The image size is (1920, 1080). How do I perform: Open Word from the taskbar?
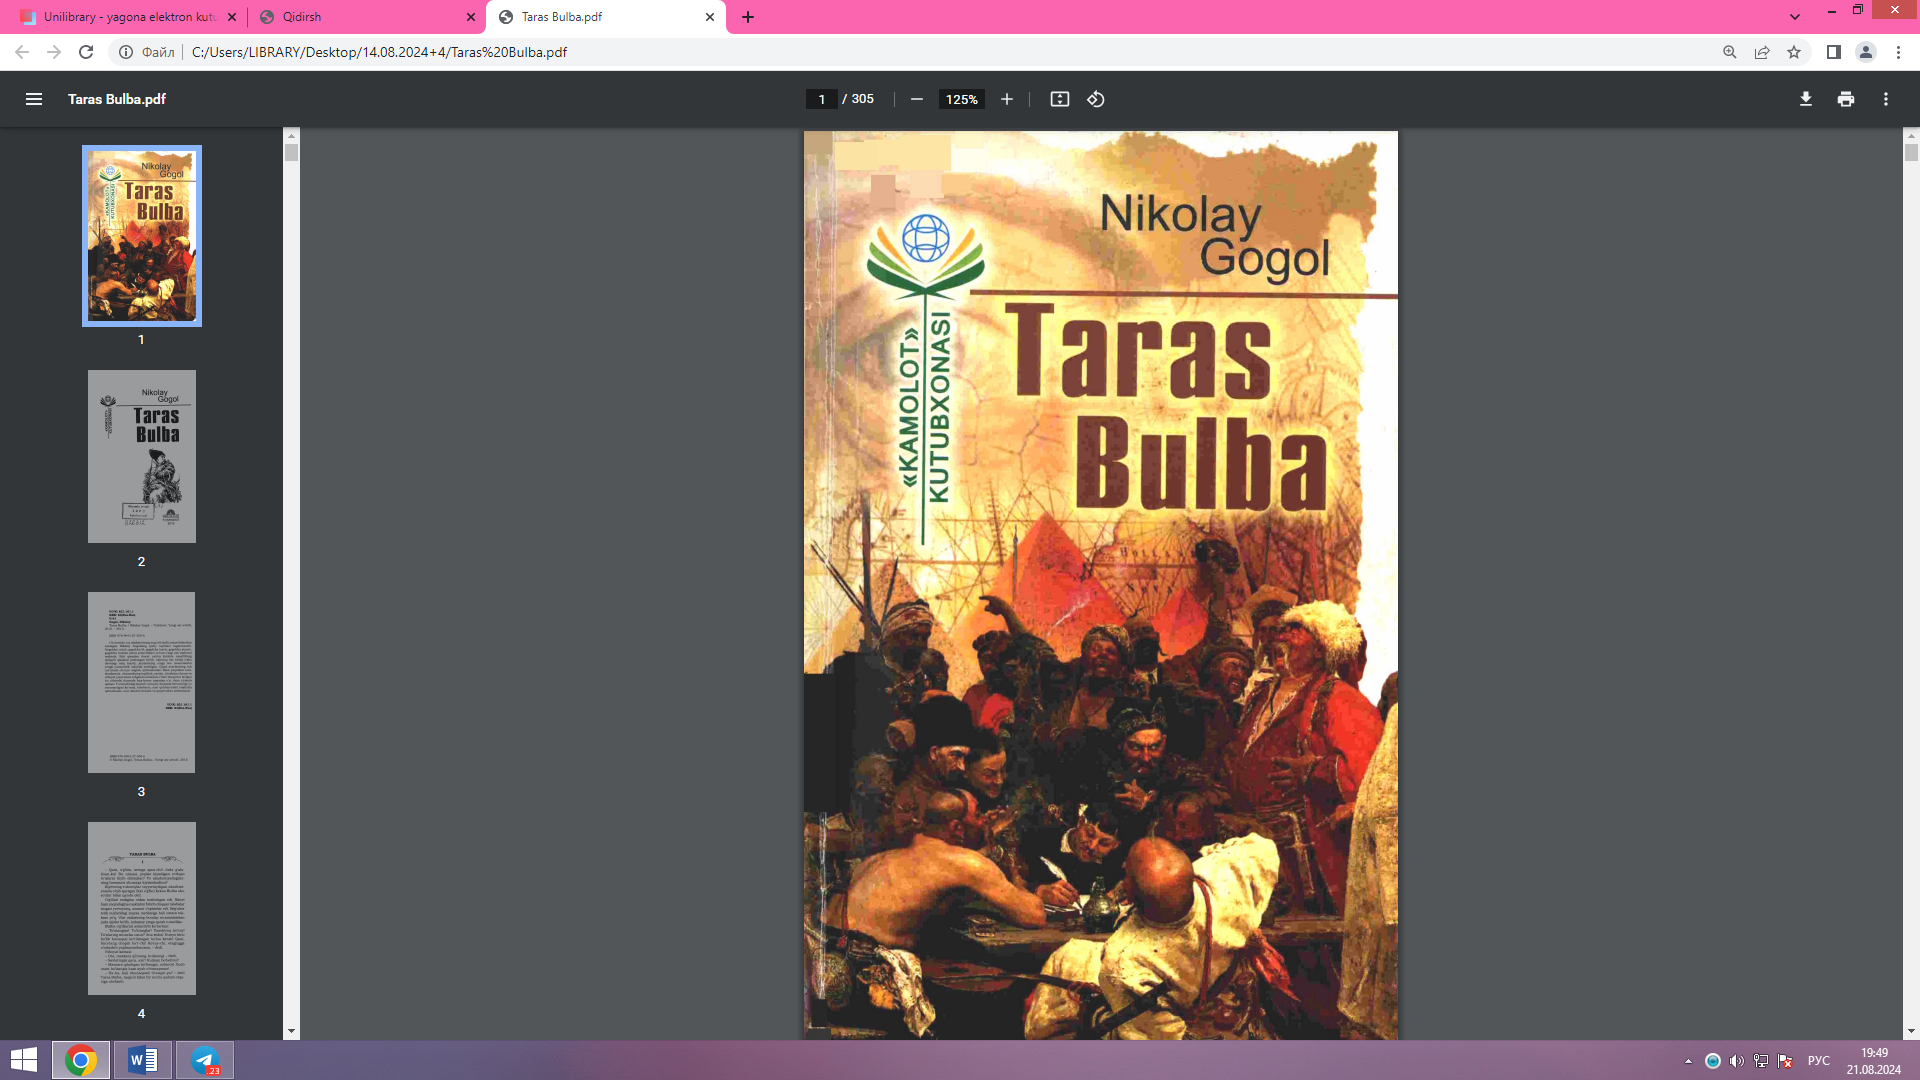click(x=143, y=1060)
